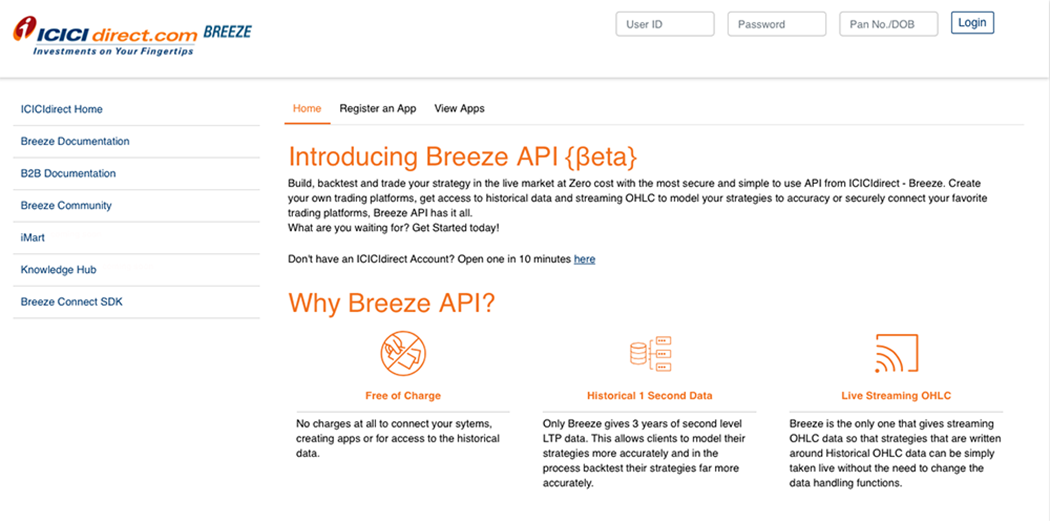Click the Free of Charge icon

pos(403,353)
